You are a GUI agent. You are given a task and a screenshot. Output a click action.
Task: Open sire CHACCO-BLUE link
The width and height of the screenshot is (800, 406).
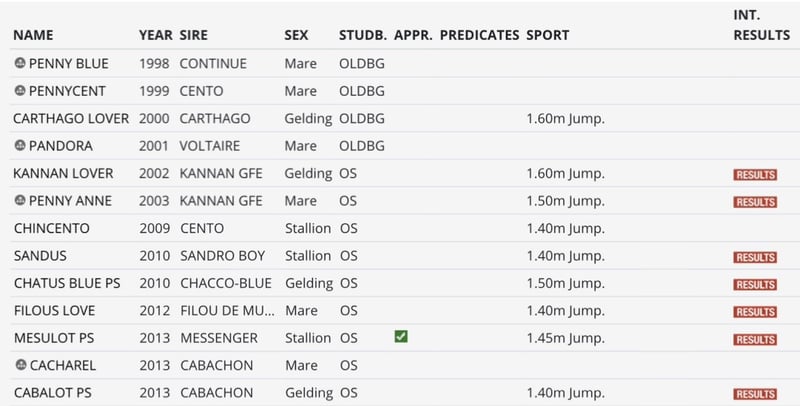click(x=226, y=283)
